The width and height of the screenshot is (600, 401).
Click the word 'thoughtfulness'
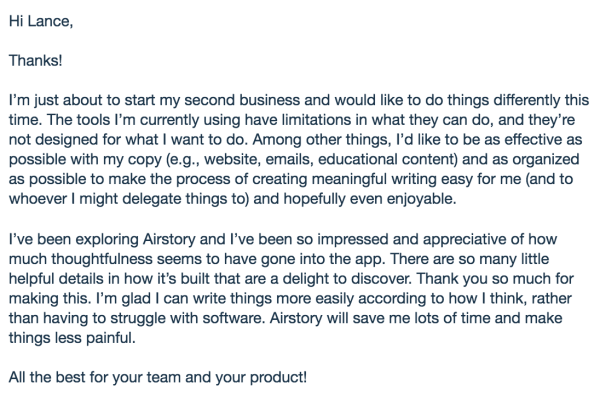[102, 259]
